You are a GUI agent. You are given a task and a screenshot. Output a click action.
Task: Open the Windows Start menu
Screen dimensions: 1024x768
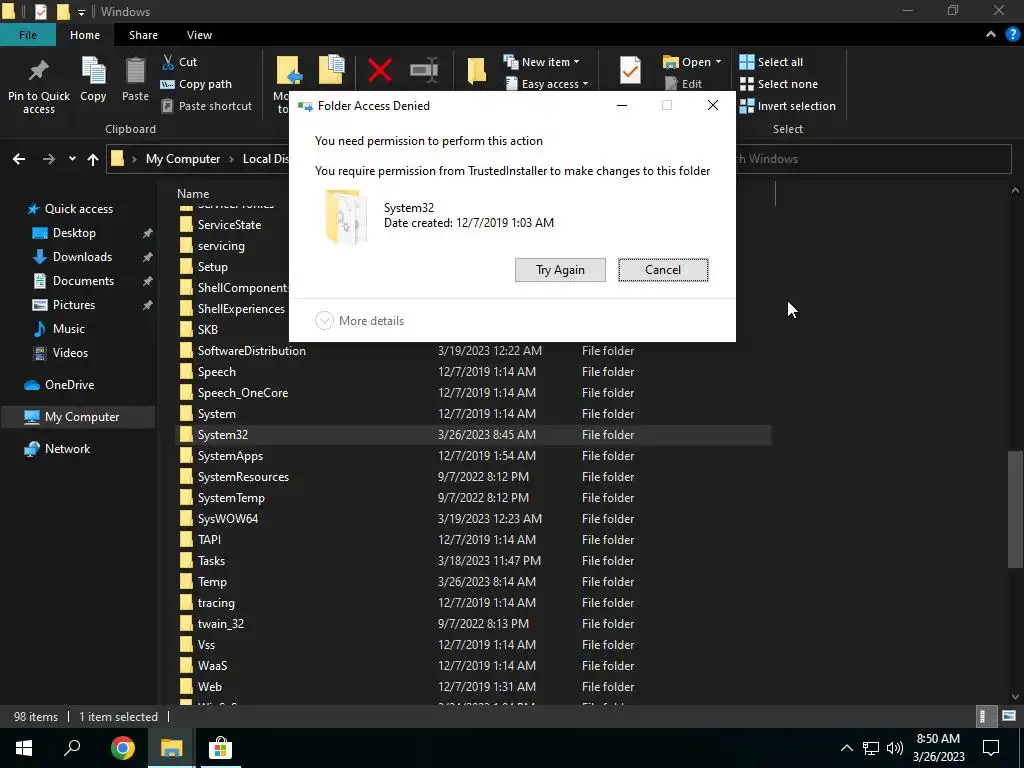[x=24, y=748]
